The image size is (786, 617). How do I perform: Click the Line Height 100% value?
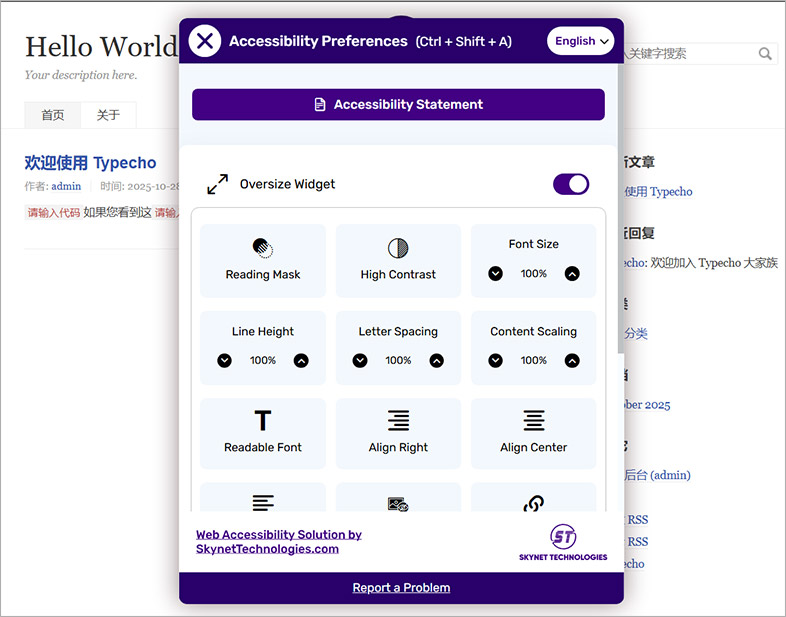tap(263, 360)
